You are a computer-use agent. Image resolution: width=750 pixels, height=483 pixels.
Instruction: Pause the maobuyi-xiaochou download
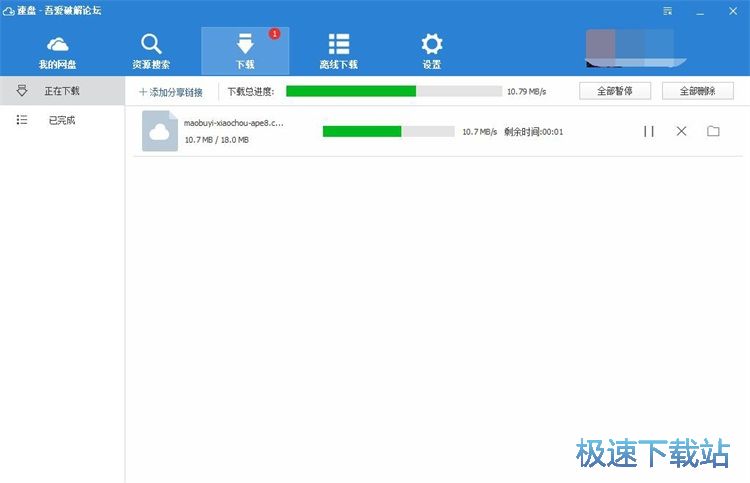(649, 131)
